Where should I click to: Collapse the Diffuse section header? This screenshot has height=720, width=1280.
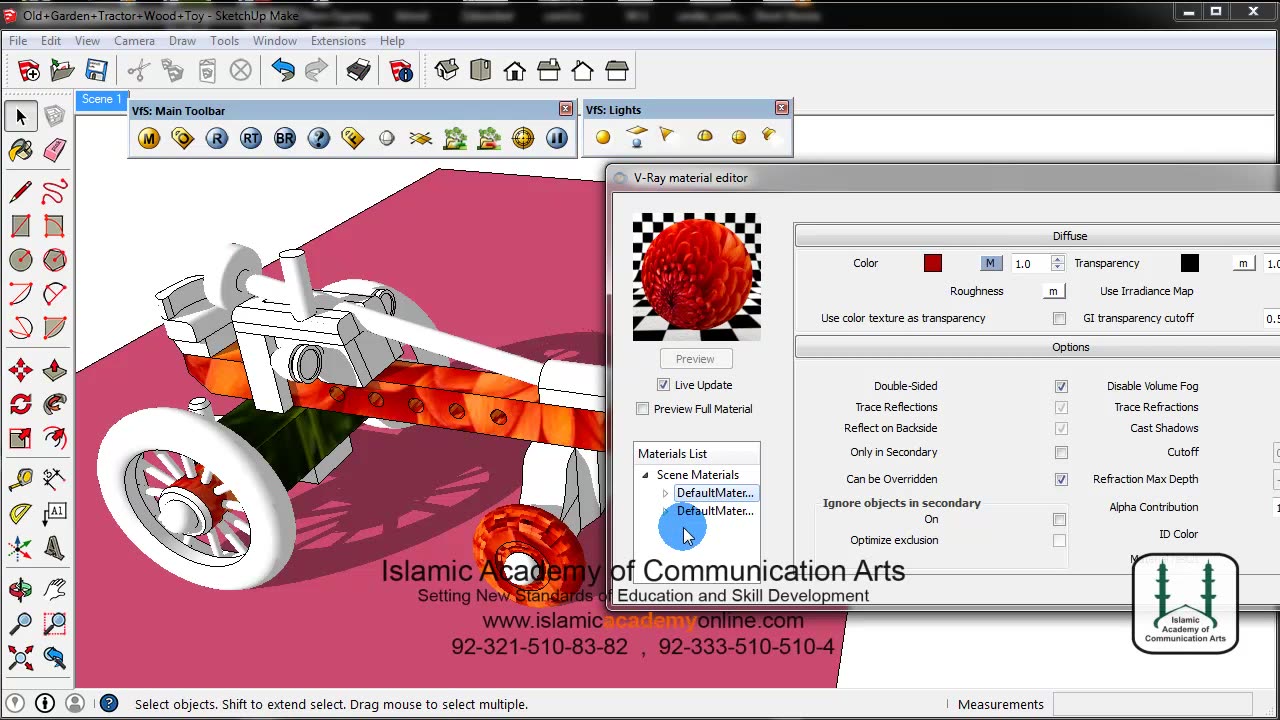tap(1037, 236)
